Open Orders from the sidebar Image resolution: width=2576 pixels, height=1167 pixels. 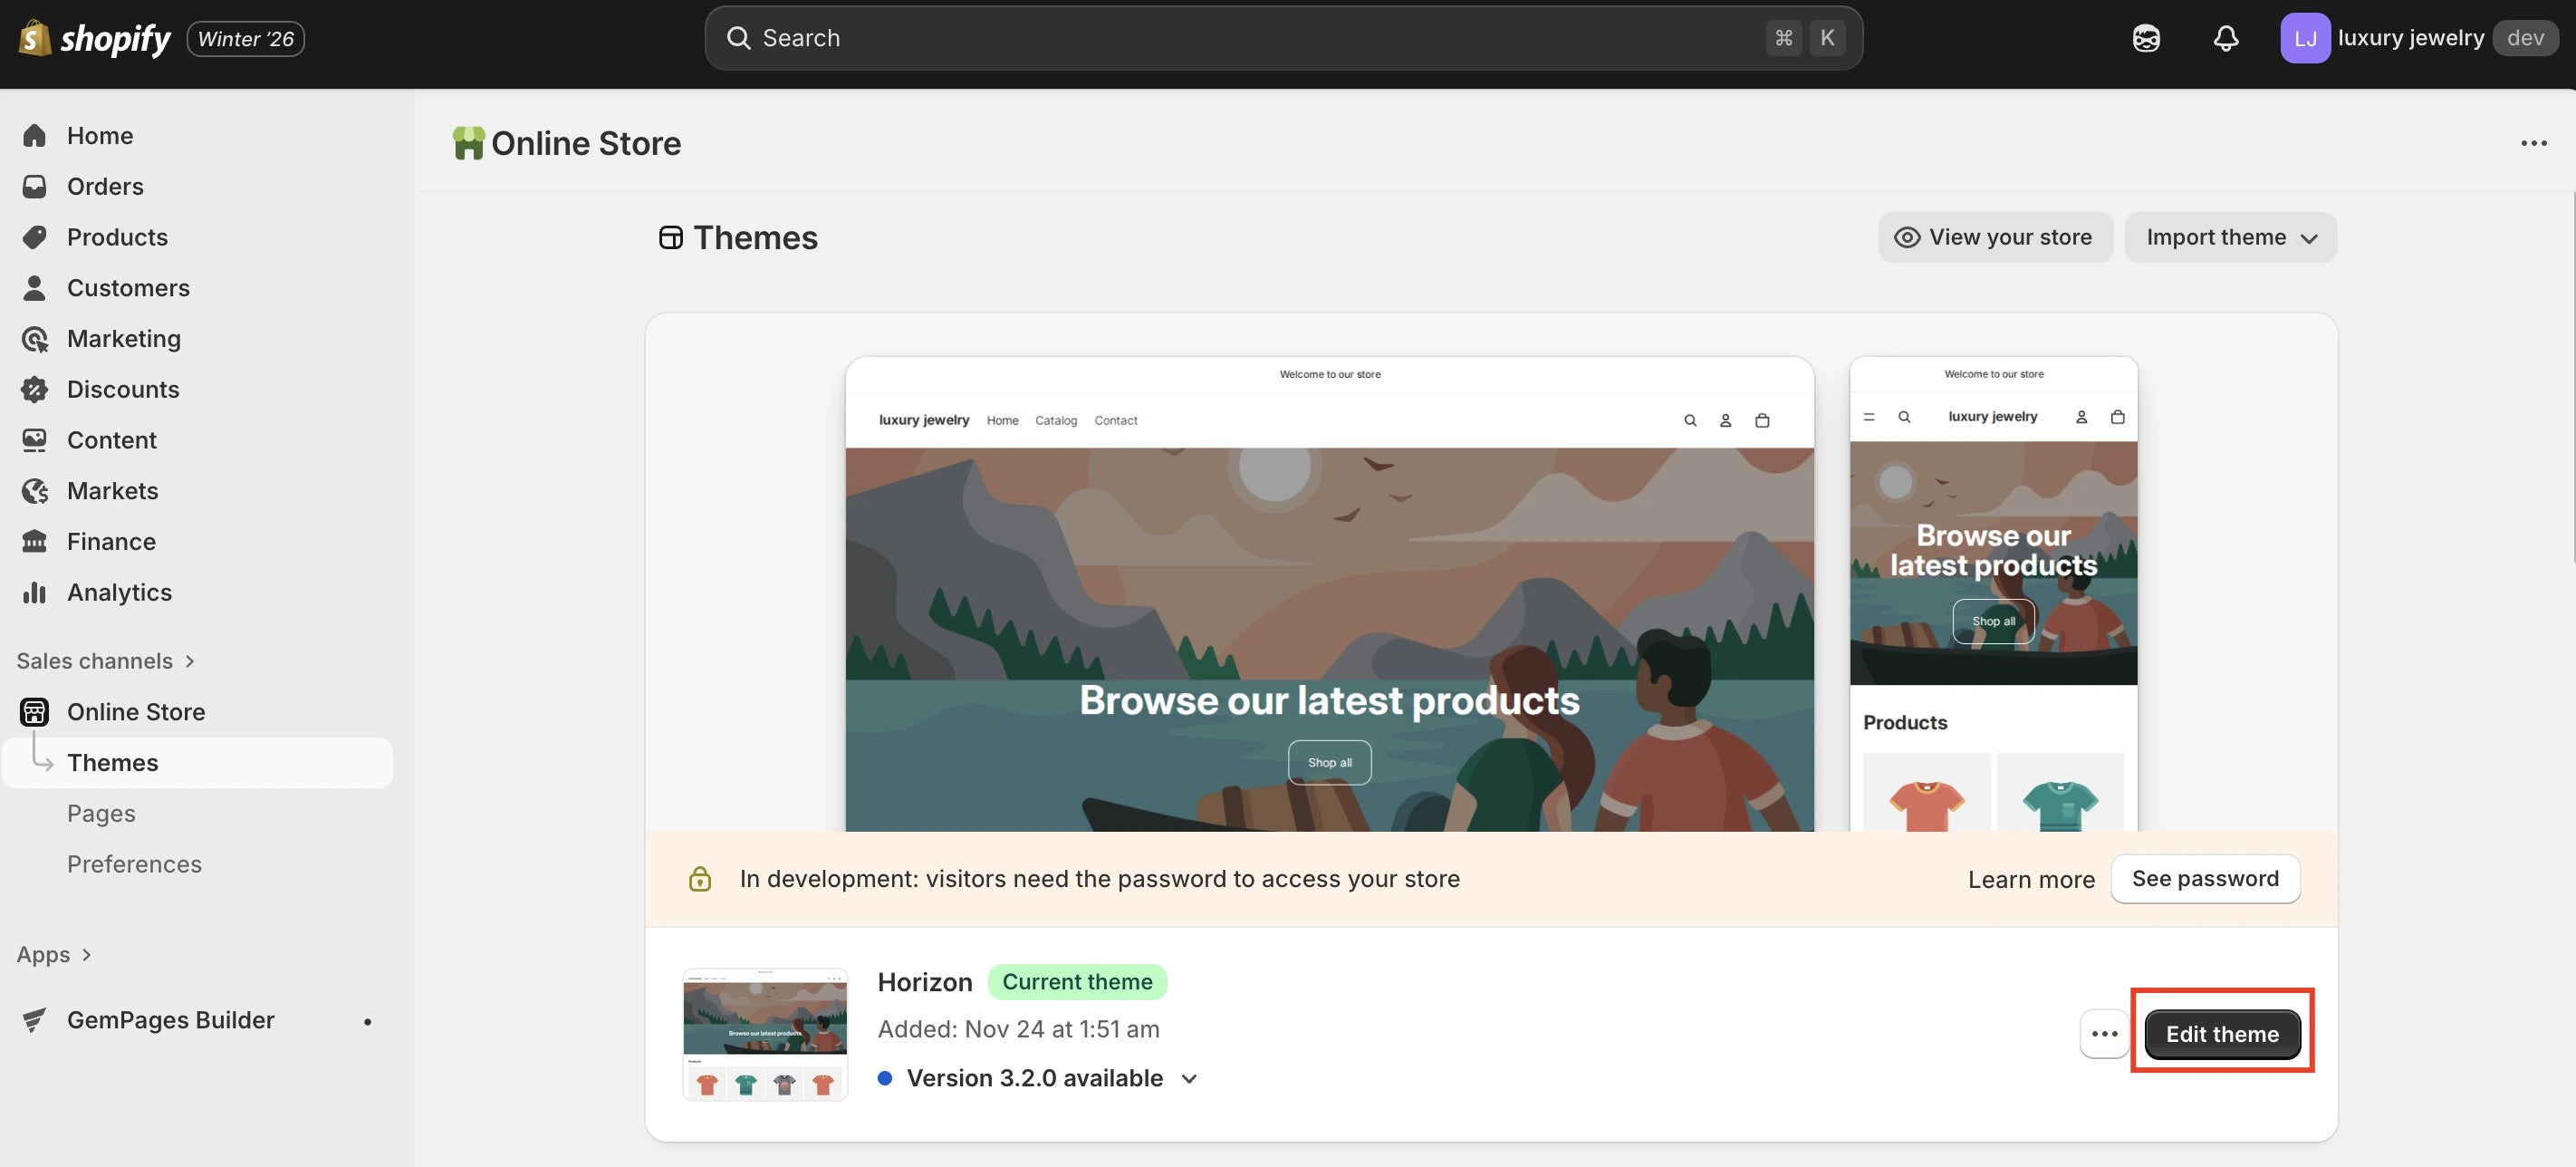pos(105,186)
